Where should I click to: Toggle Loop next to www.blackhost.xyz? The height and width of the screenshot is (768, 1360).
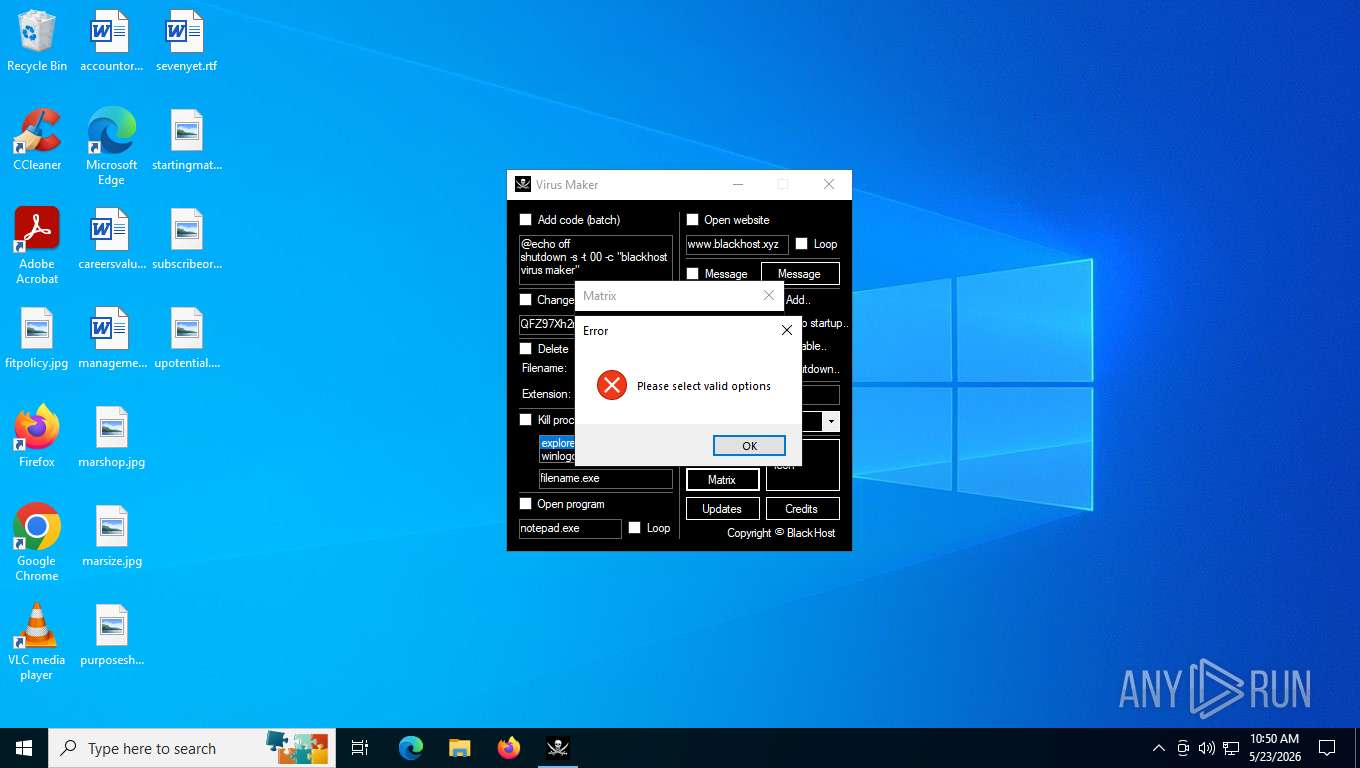[801, 244]
